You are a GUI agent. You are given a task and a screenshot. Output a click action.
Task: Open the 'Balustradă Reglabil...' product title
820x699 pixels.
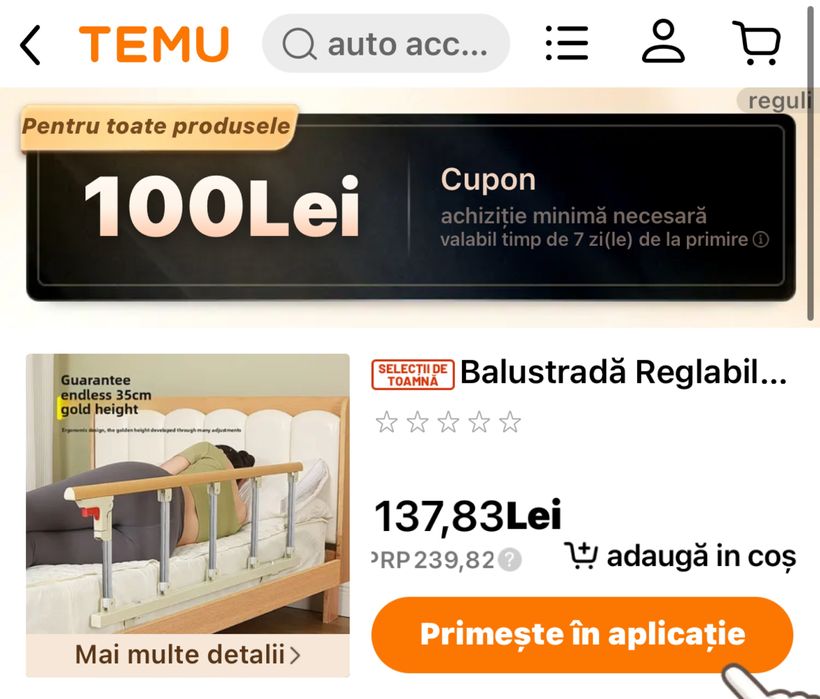(x=623, y=373)
